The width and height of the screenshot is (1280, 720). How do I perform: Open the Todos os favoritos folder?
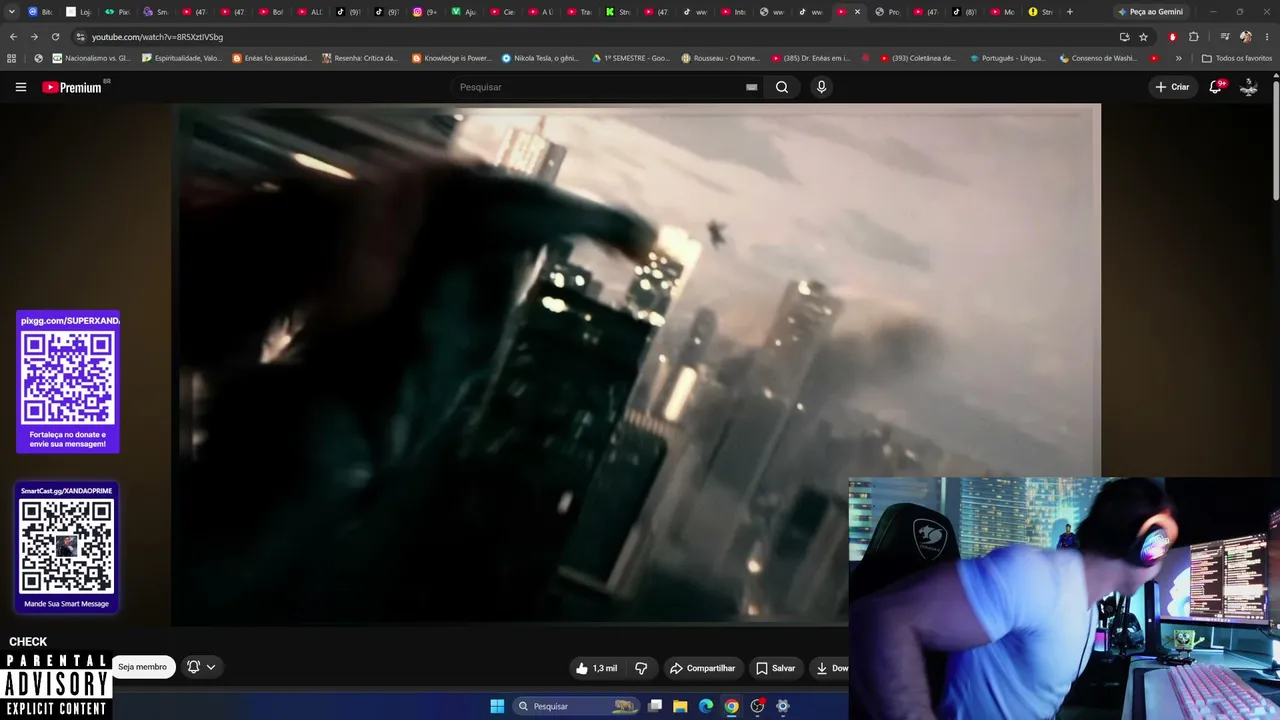(x=1237, y=58)
